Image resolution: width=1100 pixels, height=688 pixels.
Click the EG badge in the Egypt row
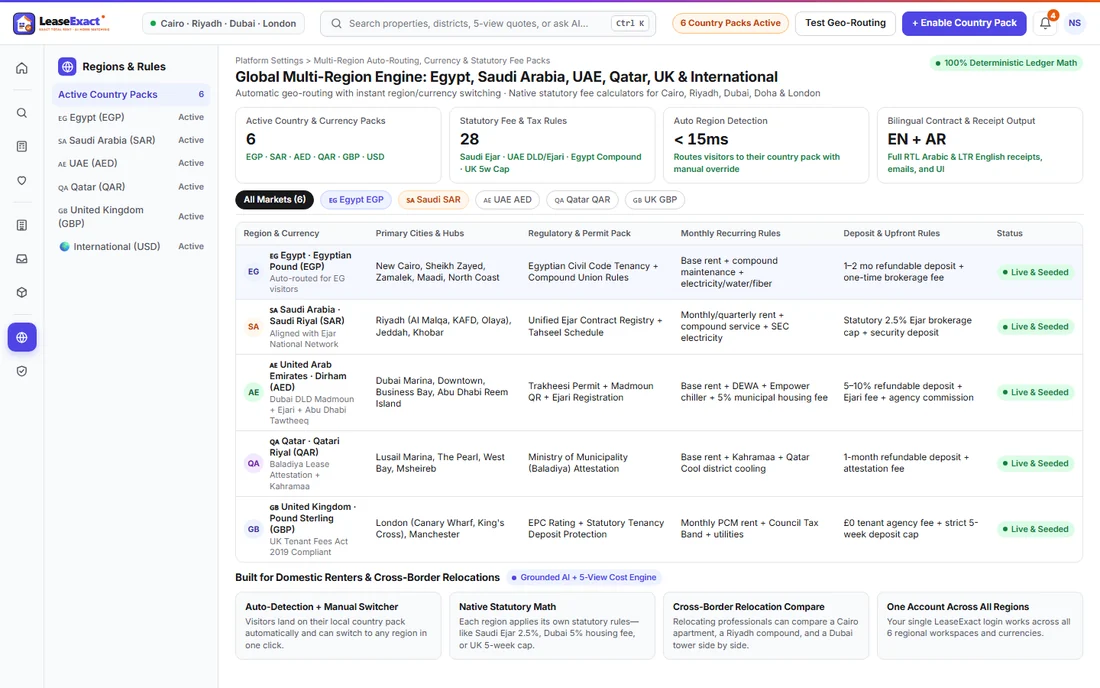(x=253, y=271)
